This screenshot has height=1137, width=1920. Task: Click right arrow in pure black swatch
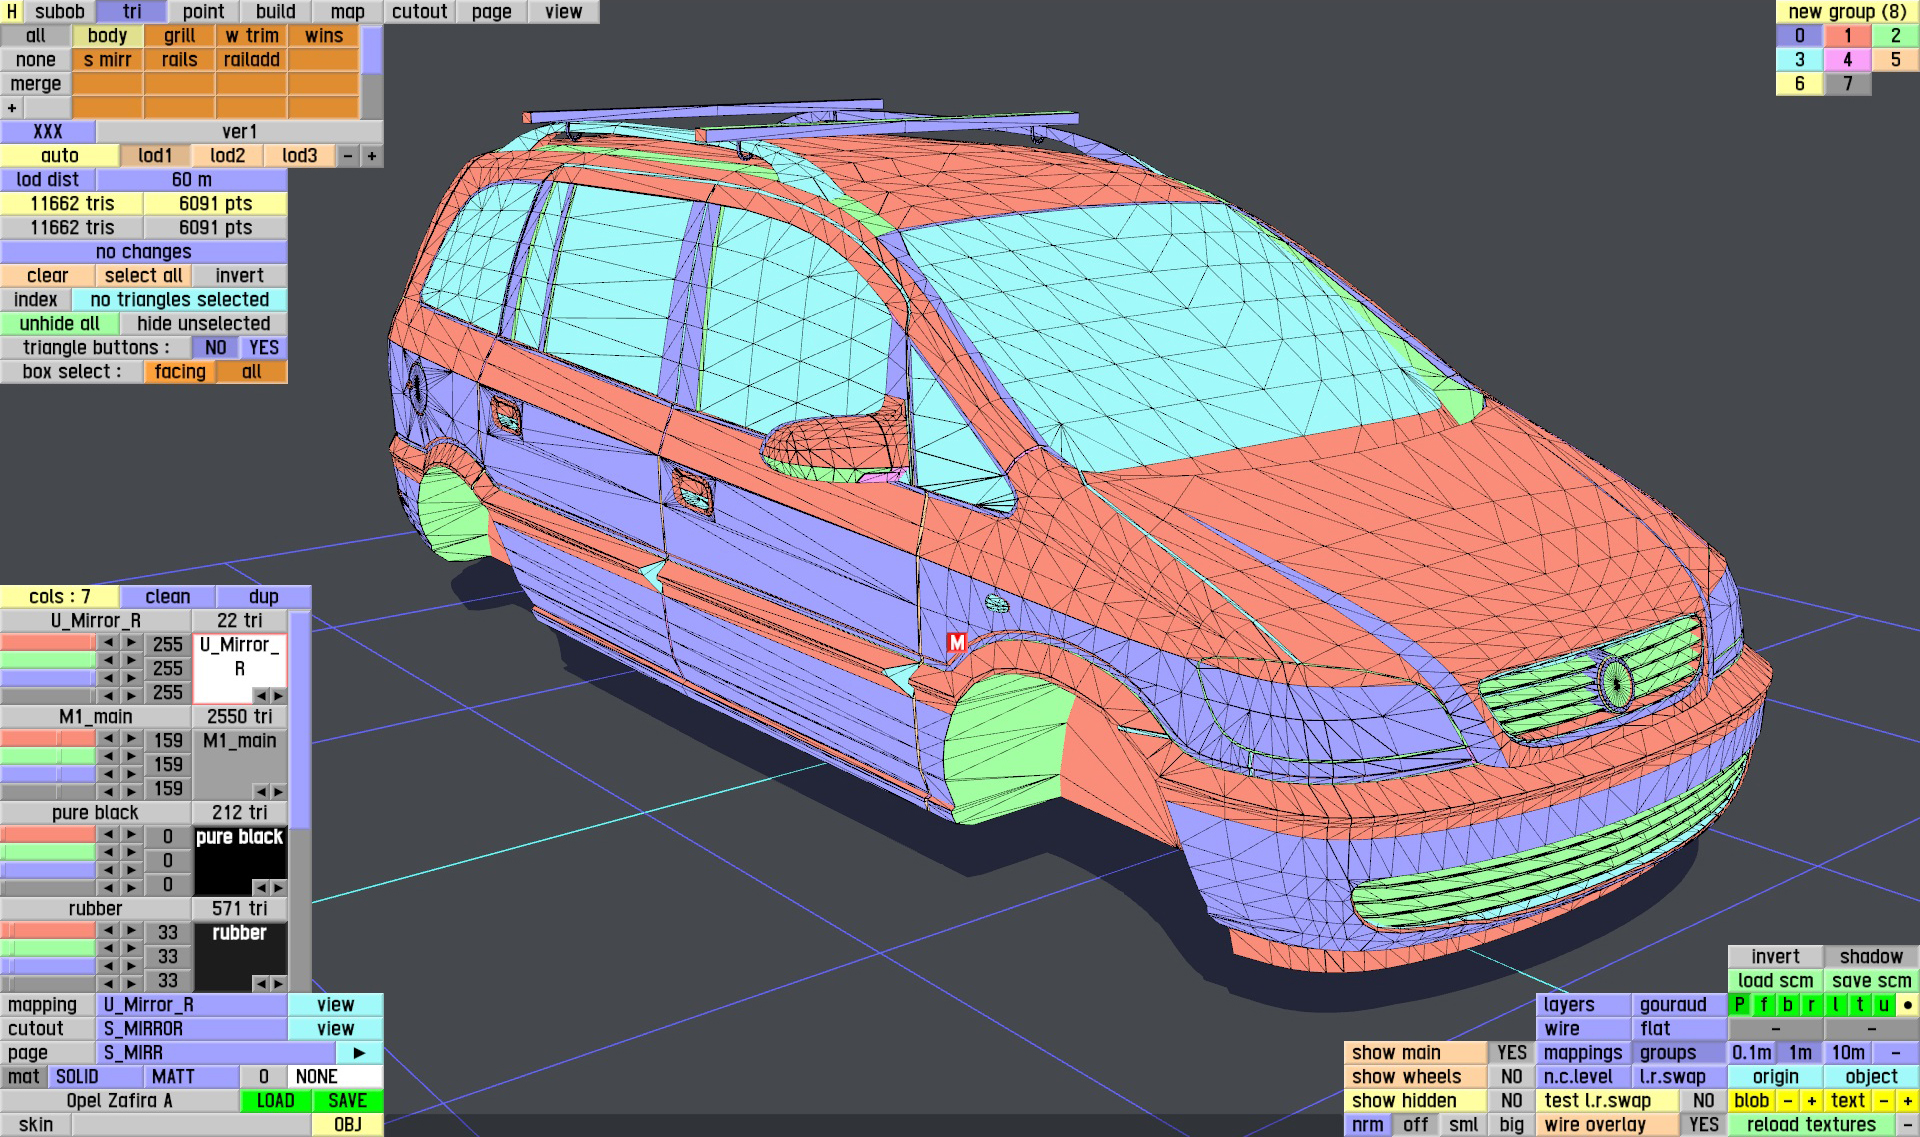coord(279,887)
